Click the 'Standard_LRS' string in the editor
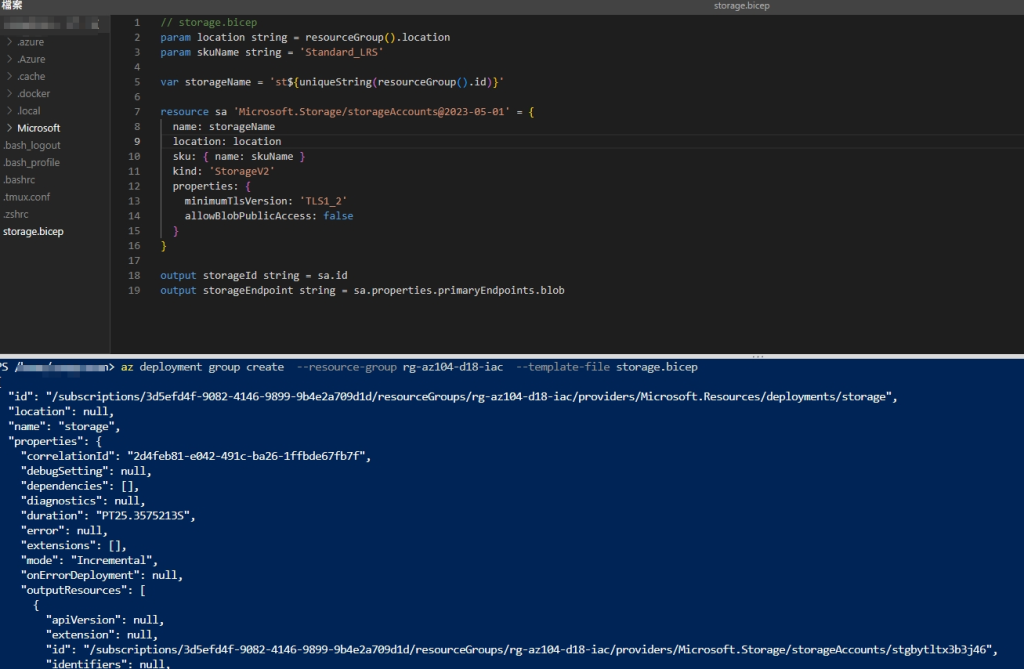The width and height of the screenshot is (1024, 669). click(x=342, y=52)
